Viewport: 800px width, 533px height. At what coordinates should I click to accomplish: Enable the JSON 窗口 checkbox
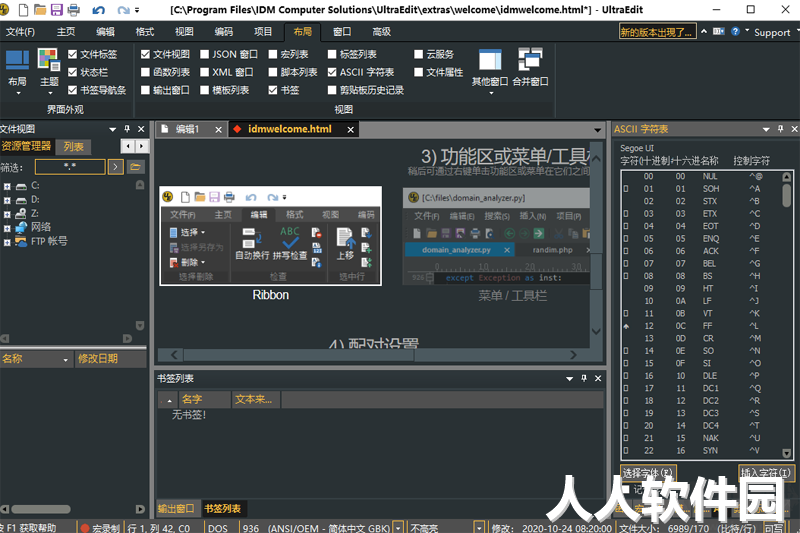(205, 54)
